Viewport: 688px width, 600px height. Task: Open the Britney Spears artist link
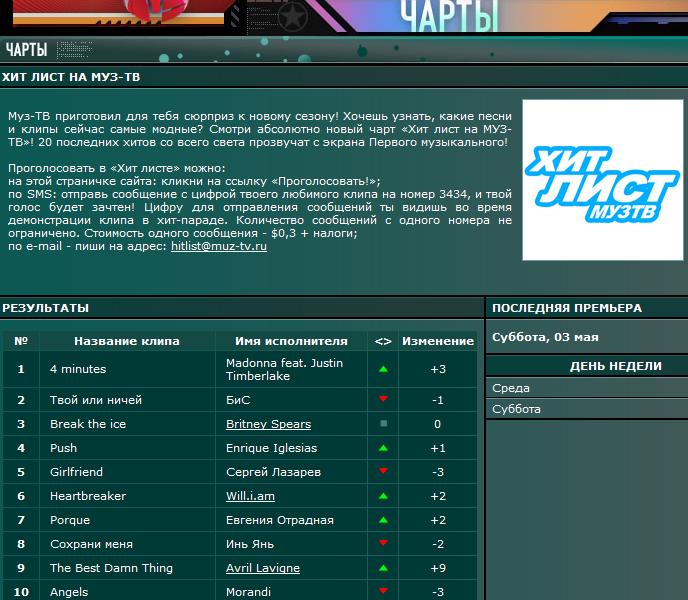[x=269, y=424]
